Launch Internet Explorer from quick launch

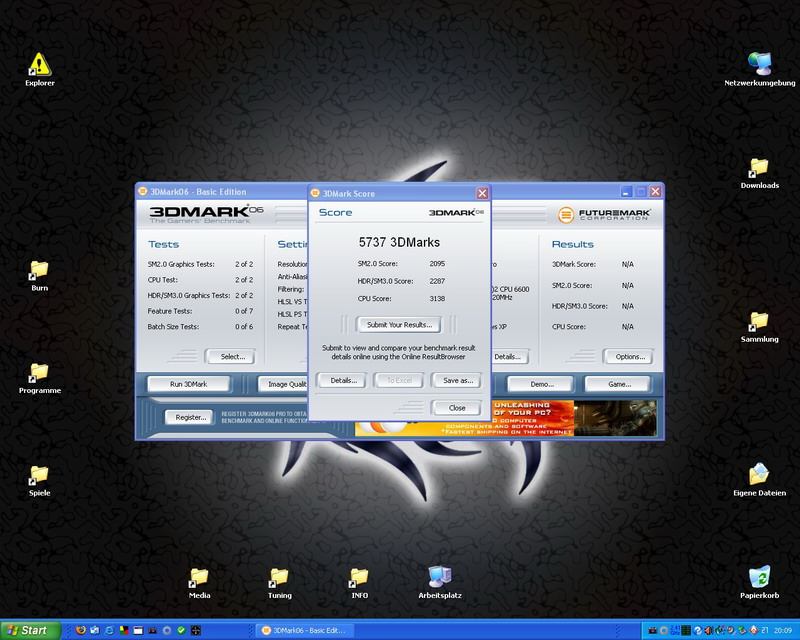tap(109, 630)
